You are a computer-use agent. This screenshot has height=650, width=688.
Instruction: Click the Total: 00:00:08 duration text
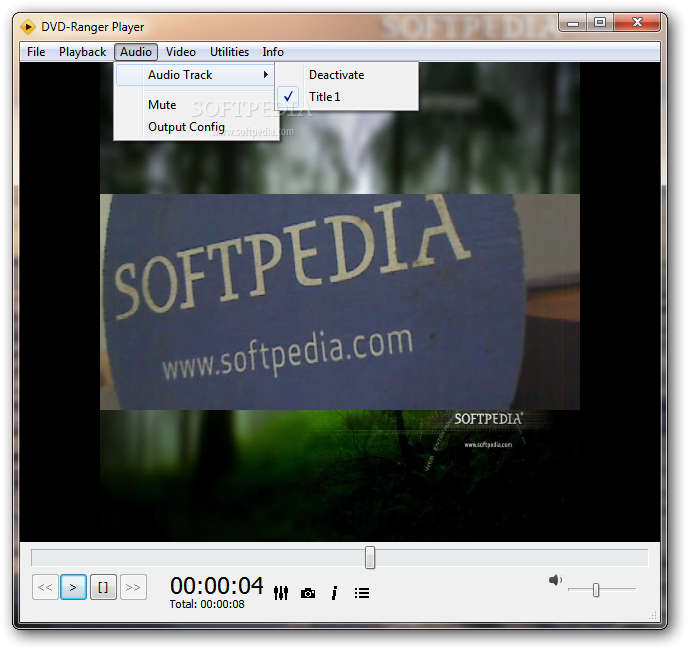coord(207,604)
